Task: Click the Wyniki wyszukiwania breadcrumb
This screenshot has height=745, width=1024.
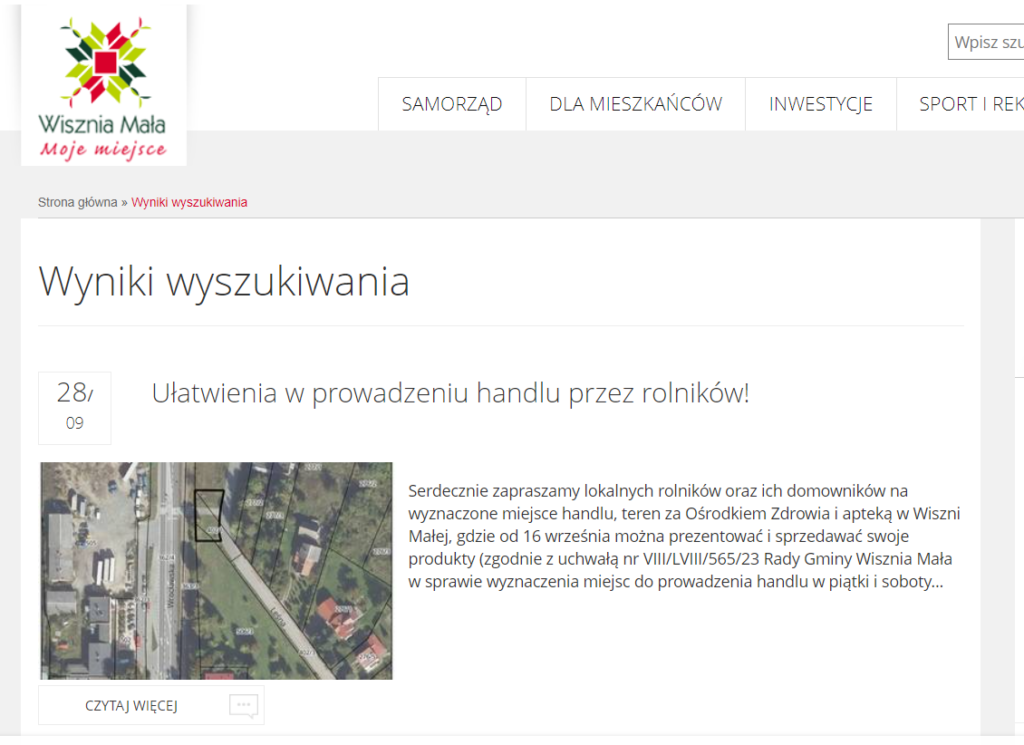Action: click(x=189, y=202)
